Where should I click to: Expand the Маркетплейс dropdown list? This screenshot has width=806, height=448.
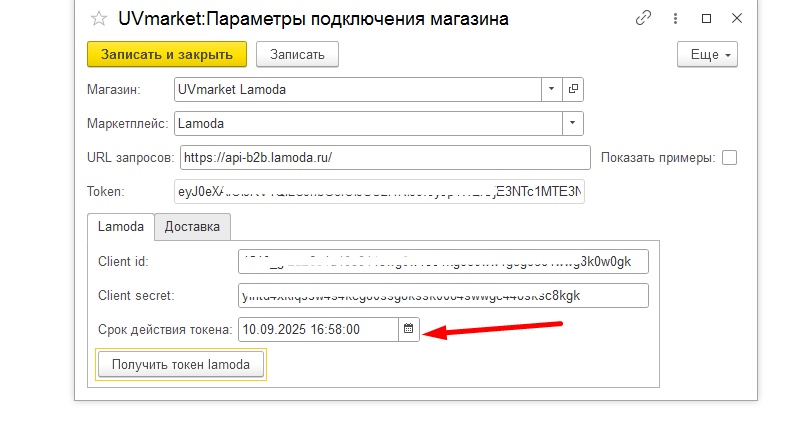573,123
